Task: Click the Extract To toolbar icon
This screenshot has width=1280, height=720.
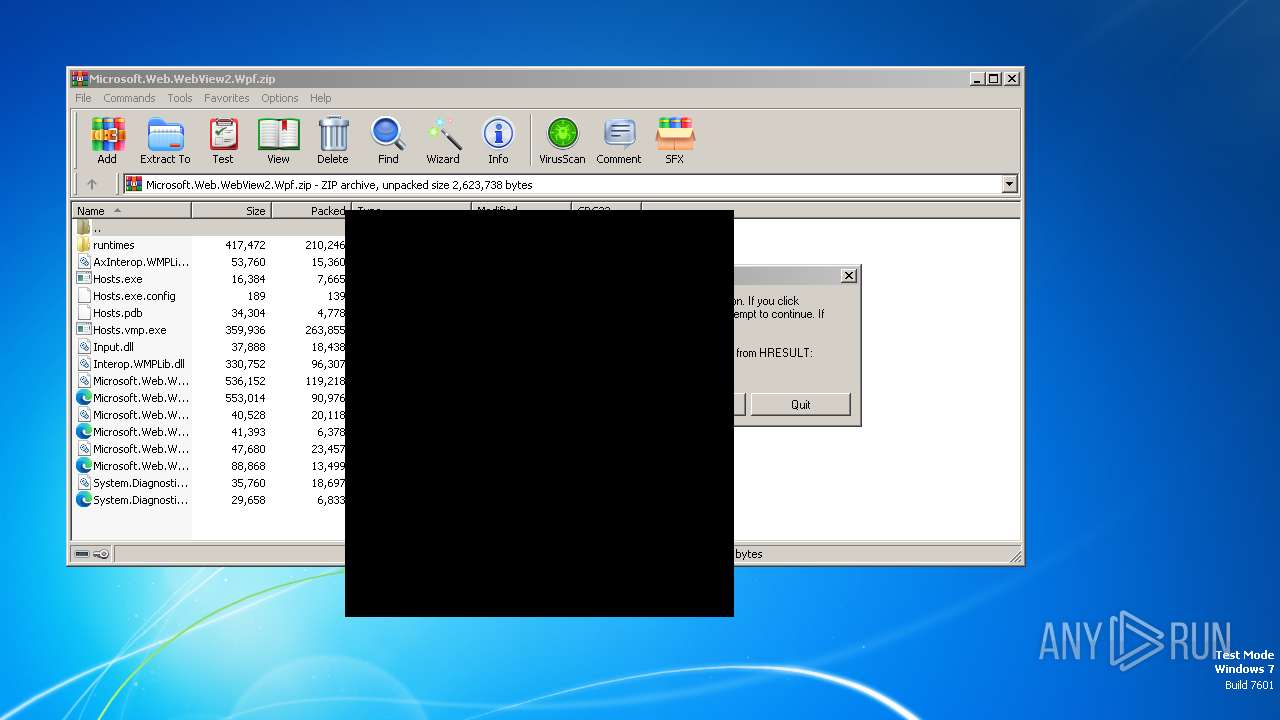Action: click(165, 140)
